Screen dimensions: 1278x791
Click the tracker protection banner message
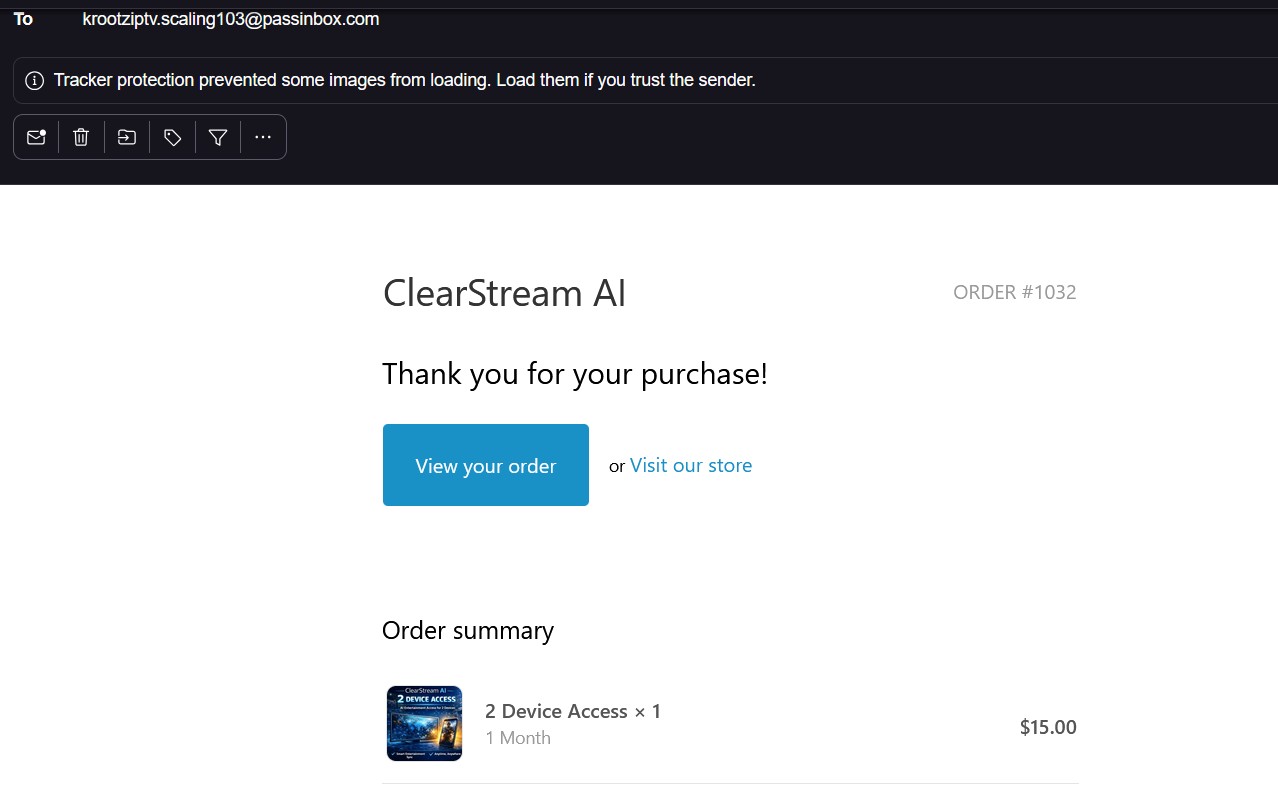(404, 81)
